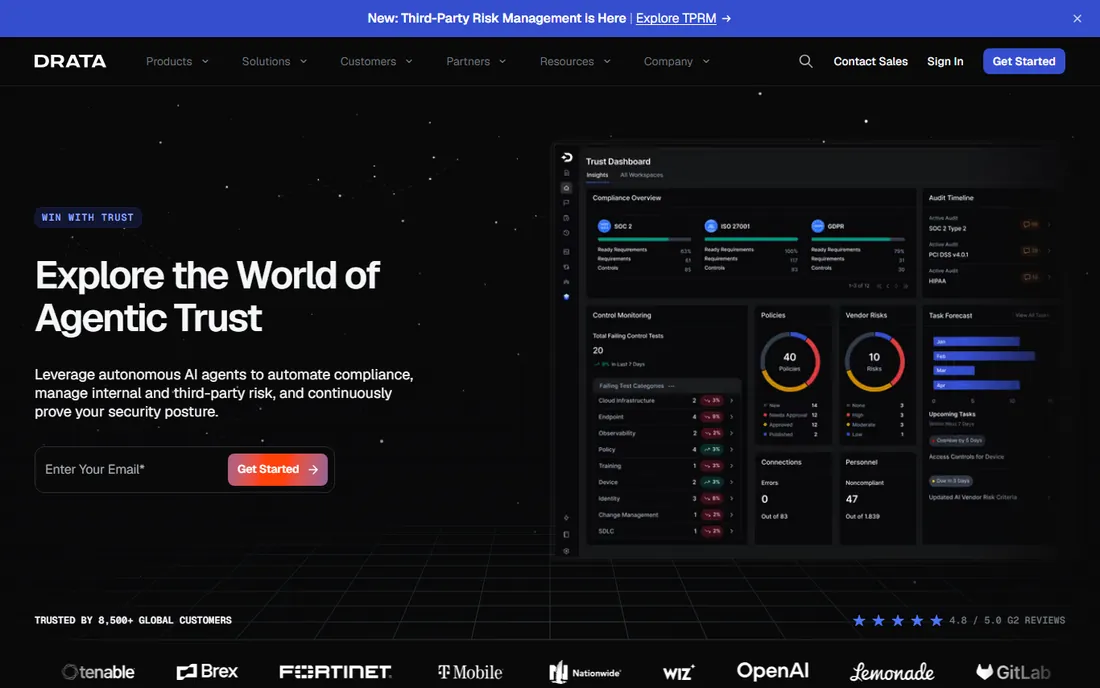The image size is (1100, 688).
Task: Click the Brex customer logo
Action: tap(207, 672)
